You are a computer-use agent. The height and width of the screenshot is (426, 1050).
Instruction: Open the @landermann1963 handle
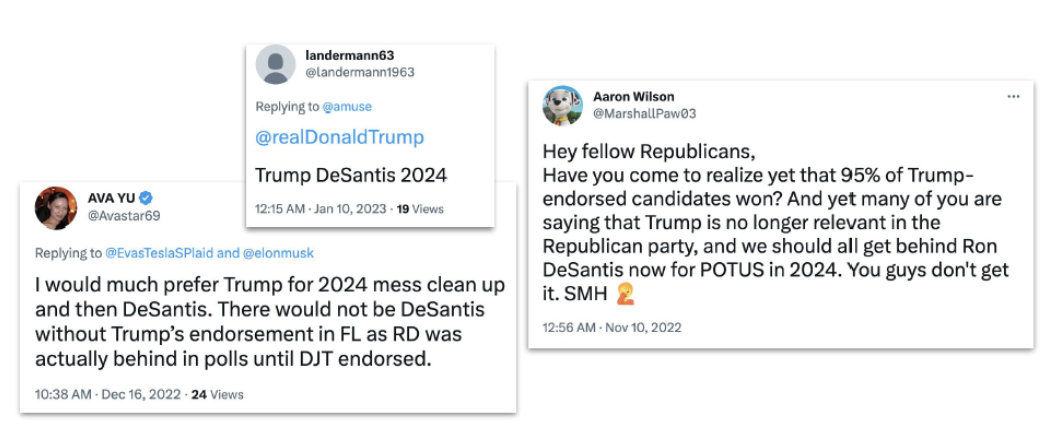point(360,72)
